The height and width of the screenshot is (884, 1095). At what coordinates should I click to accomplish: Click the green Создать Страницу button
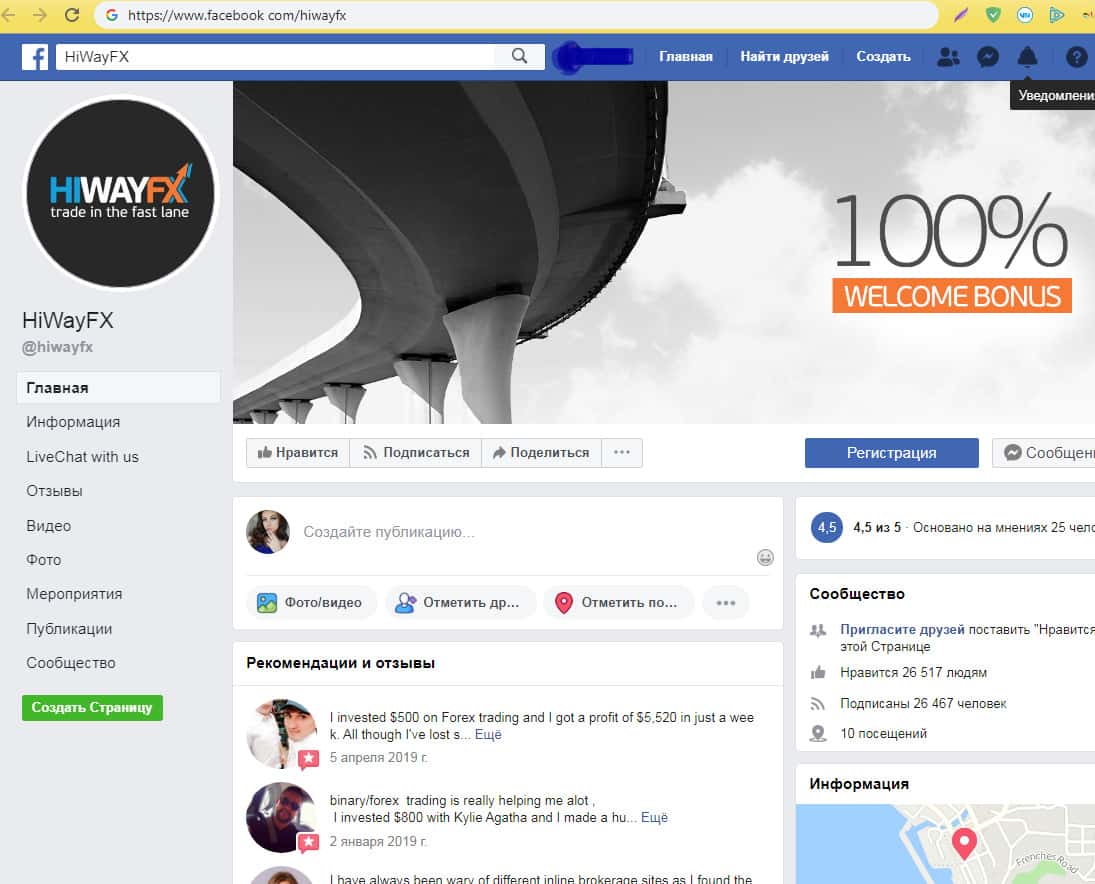point(92,707)
